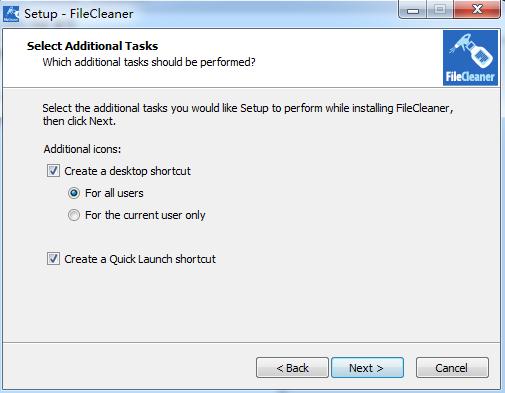The height and width of the screenshot is (393, 505).
Task: Click the FileCleaner spray bottle logo
Action: (x=470, y=58)
